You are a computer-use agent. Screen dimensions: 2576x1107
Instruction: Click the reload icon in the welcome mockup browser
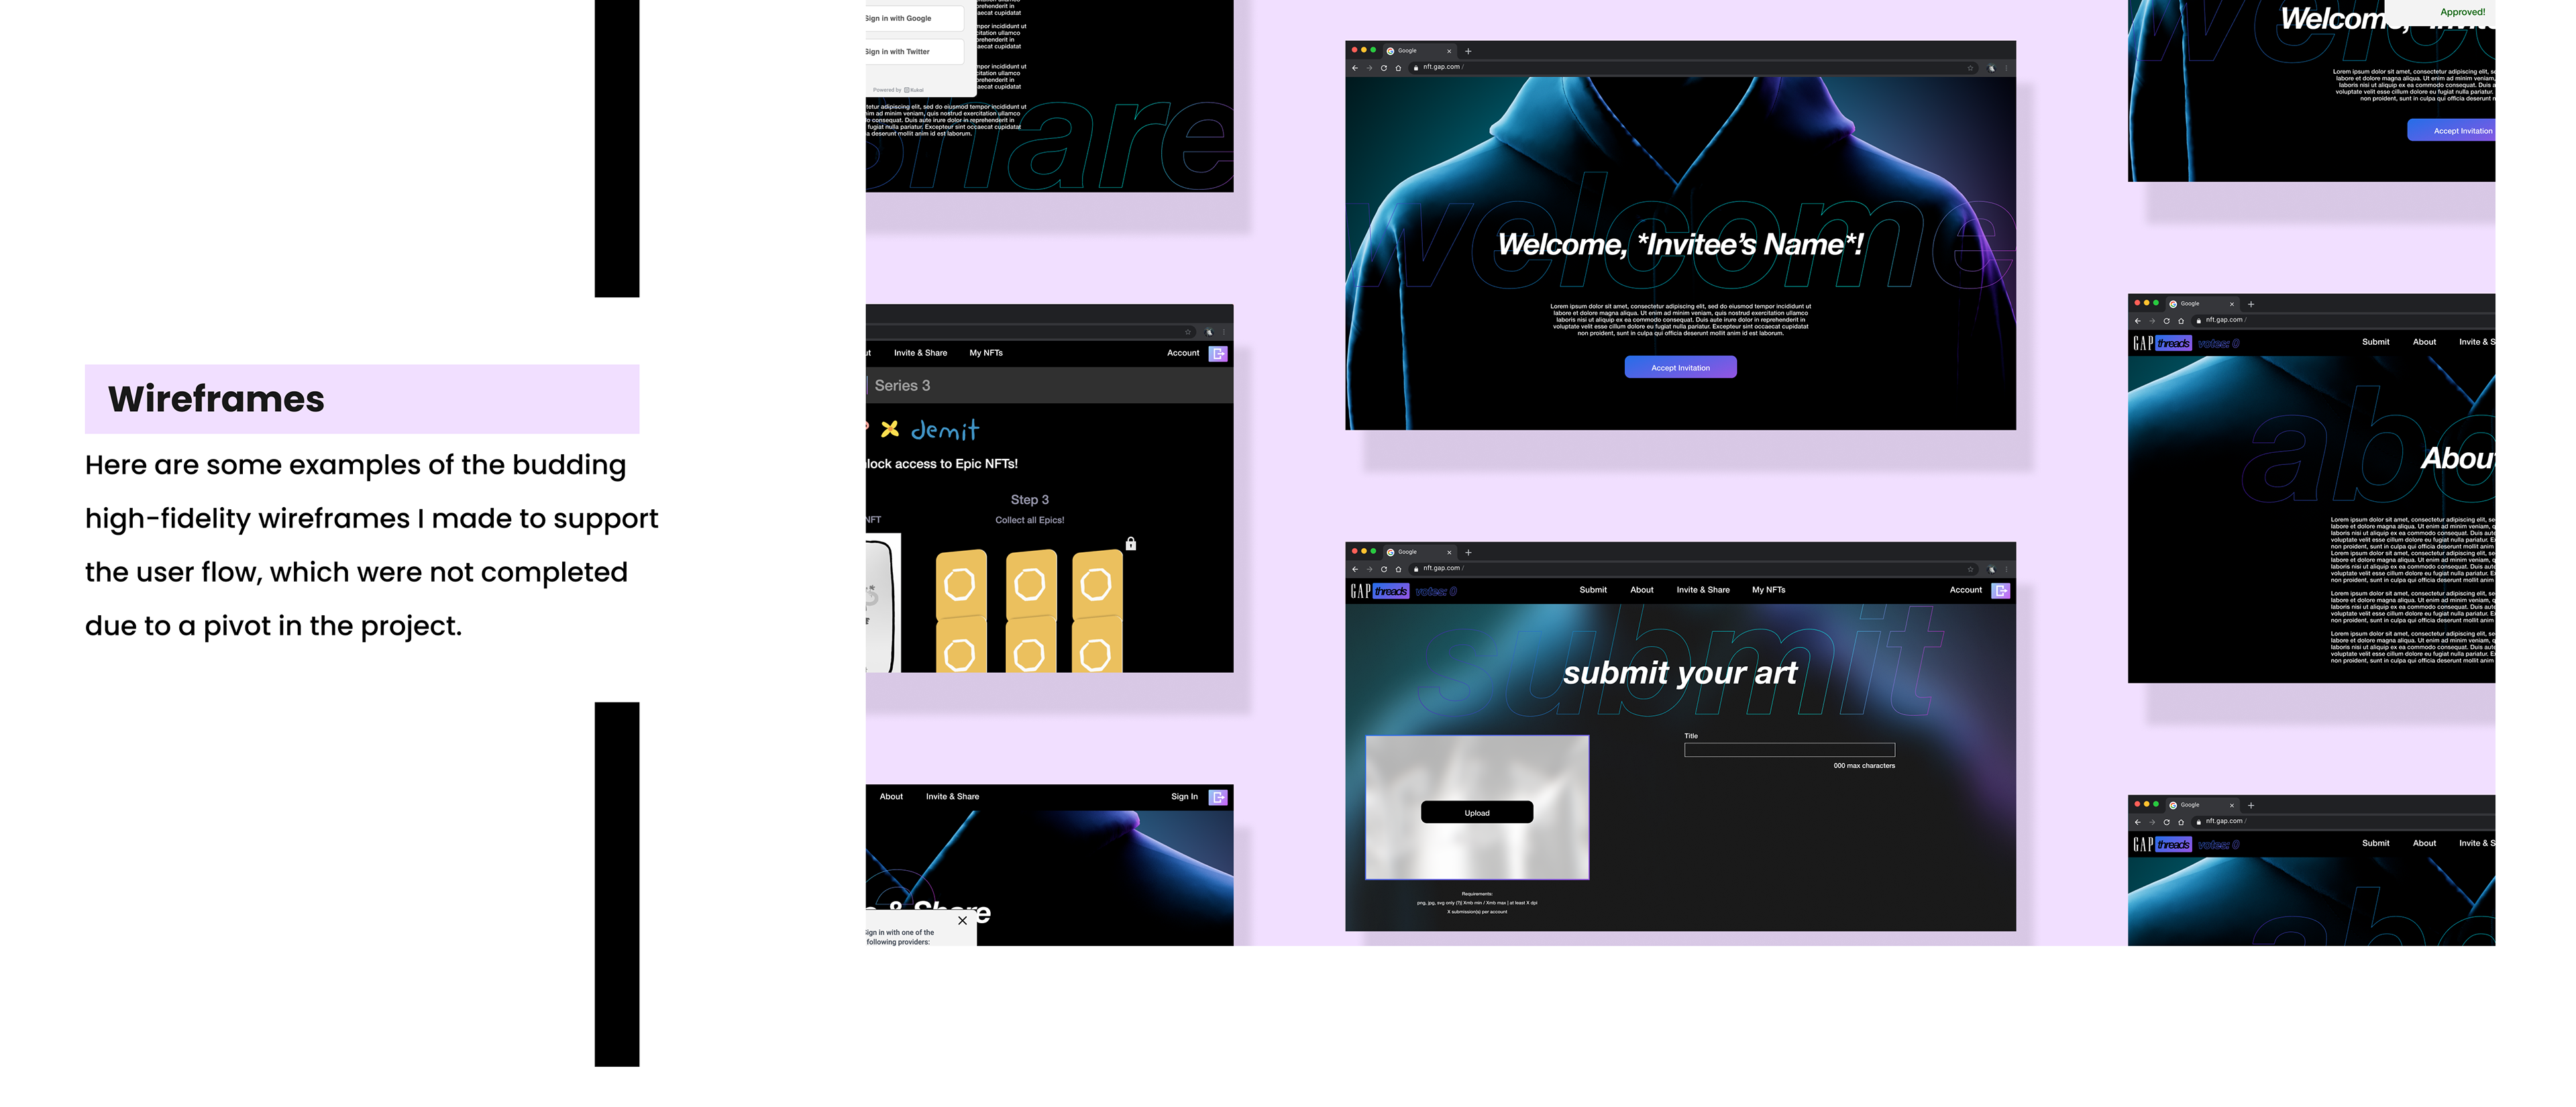pos(1384,68)
